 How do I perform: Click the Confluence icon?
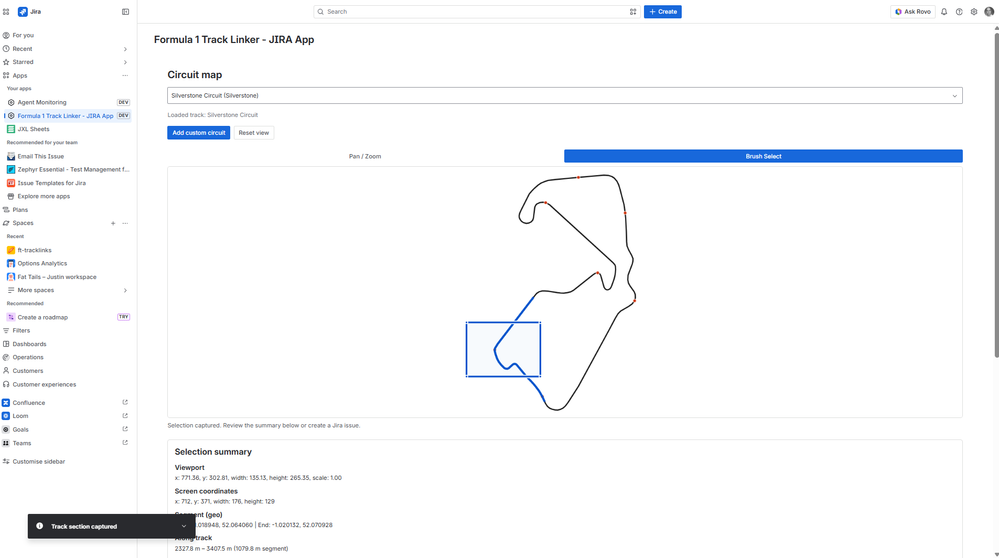[x=6, y=403]
